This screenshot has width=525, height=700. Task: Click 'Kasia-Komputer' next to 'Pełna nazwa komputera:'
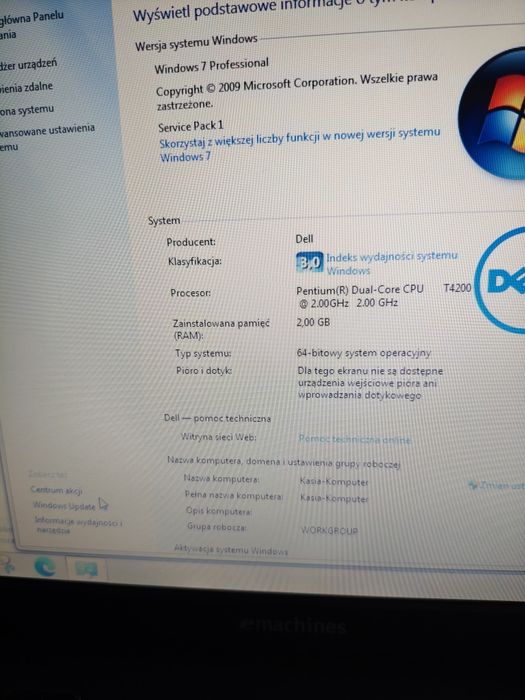[334, 498]
